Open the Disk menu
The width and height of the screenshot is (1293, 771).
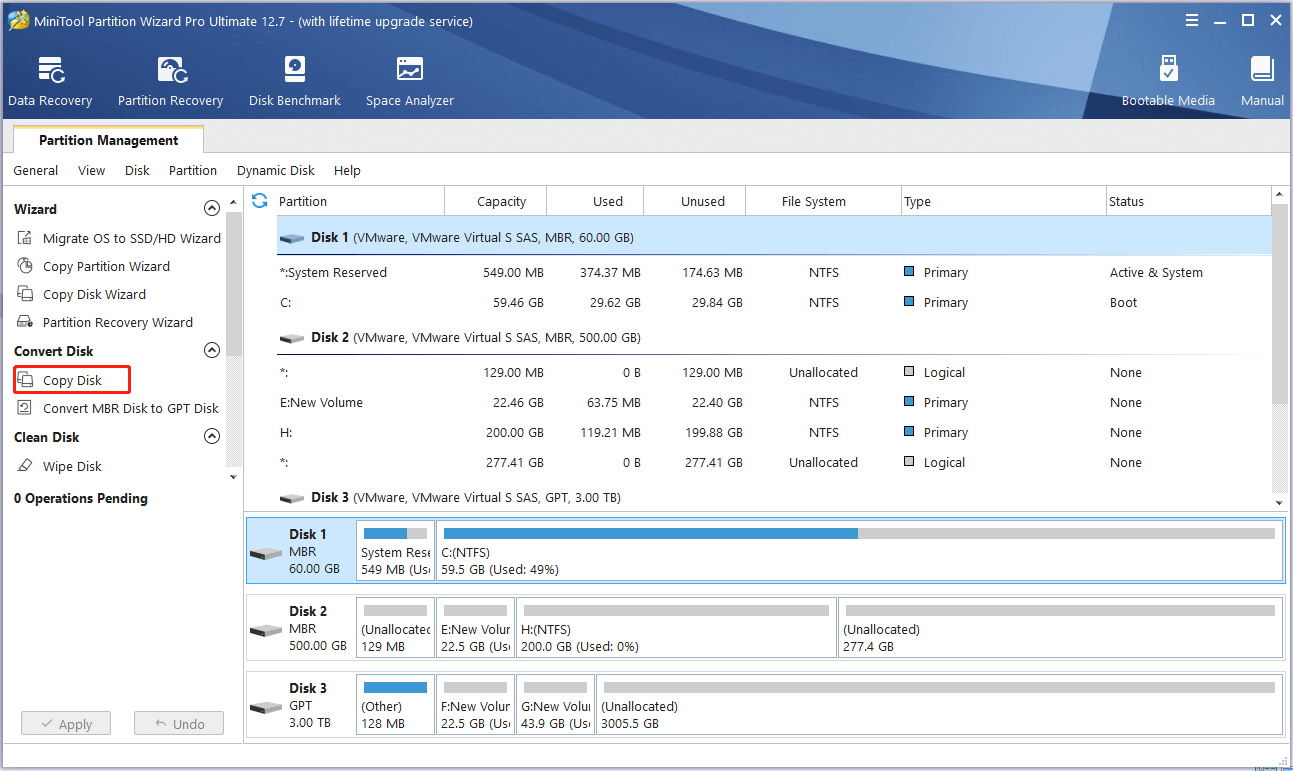pyautogui.click(x=137, y=171)
